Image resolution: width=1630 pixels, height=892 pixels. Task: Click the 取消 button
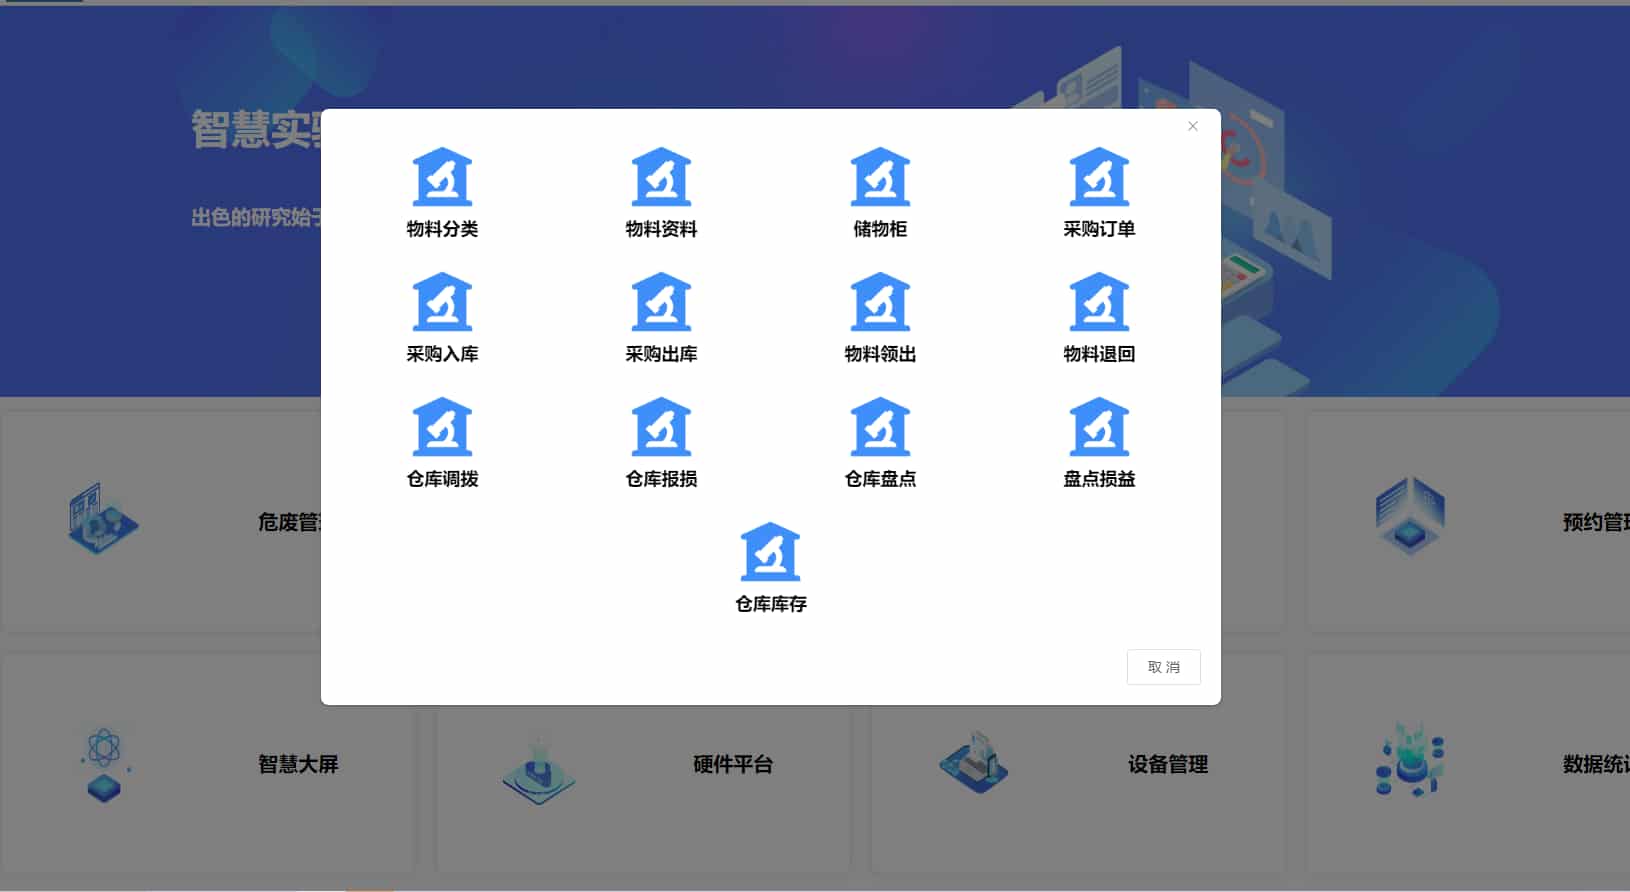pos(1163,667)
